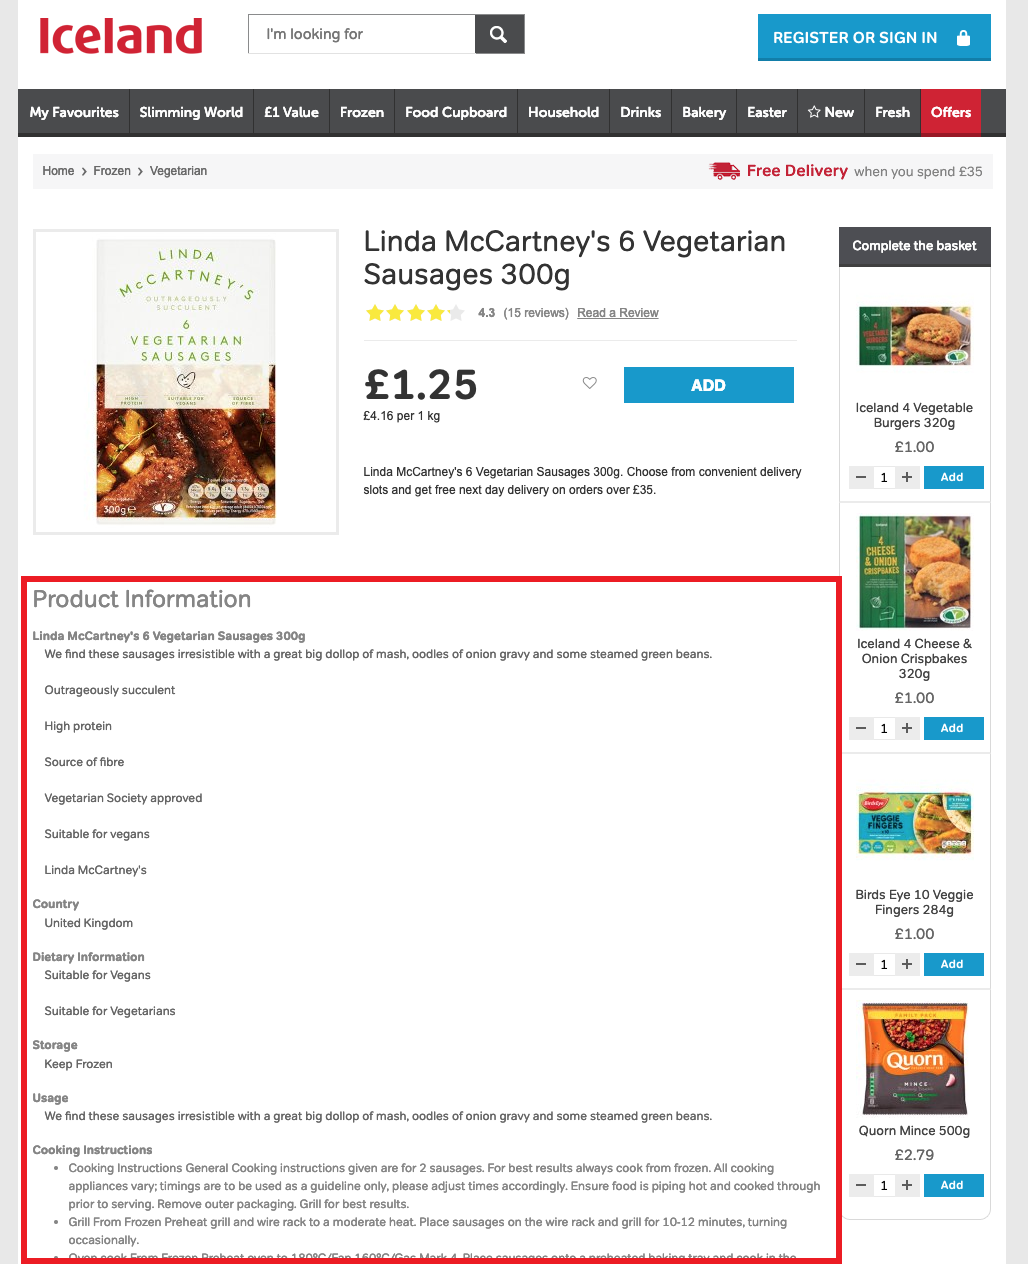Open the Linda McCartney sausages product image
1028x1264 pixels.
click(x=186, y=382)
